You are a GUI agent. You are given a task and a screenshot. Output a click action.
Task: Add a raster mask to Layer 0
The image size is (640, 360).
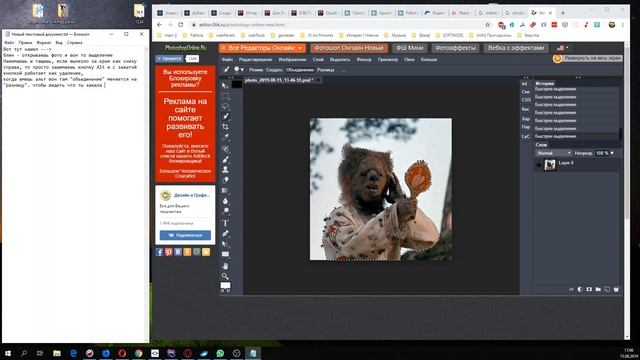pos(589,289)
